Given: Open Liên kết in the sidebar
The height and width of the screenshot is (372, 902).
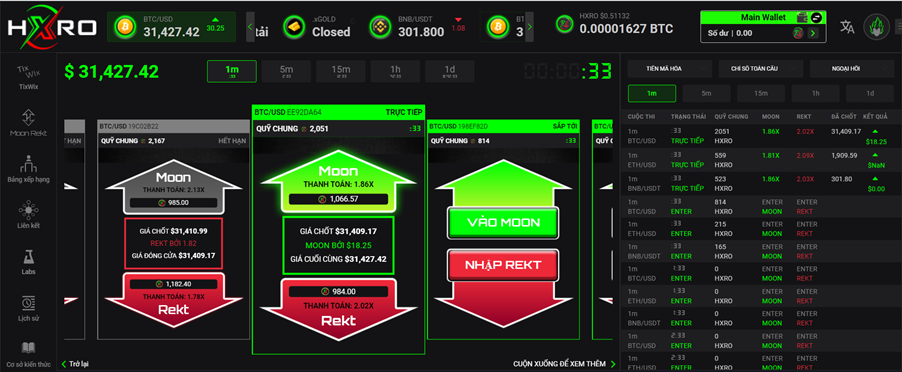Looking at the screenshot, I should tap(28, 215).
